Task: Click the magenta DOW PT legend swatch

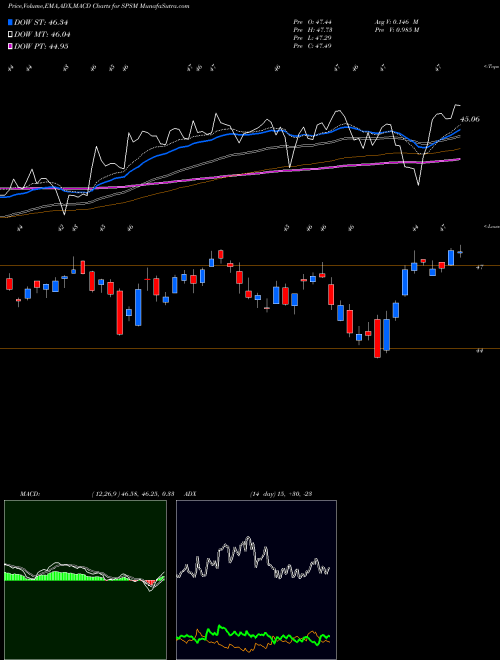Action: click(x=11, y=46)
